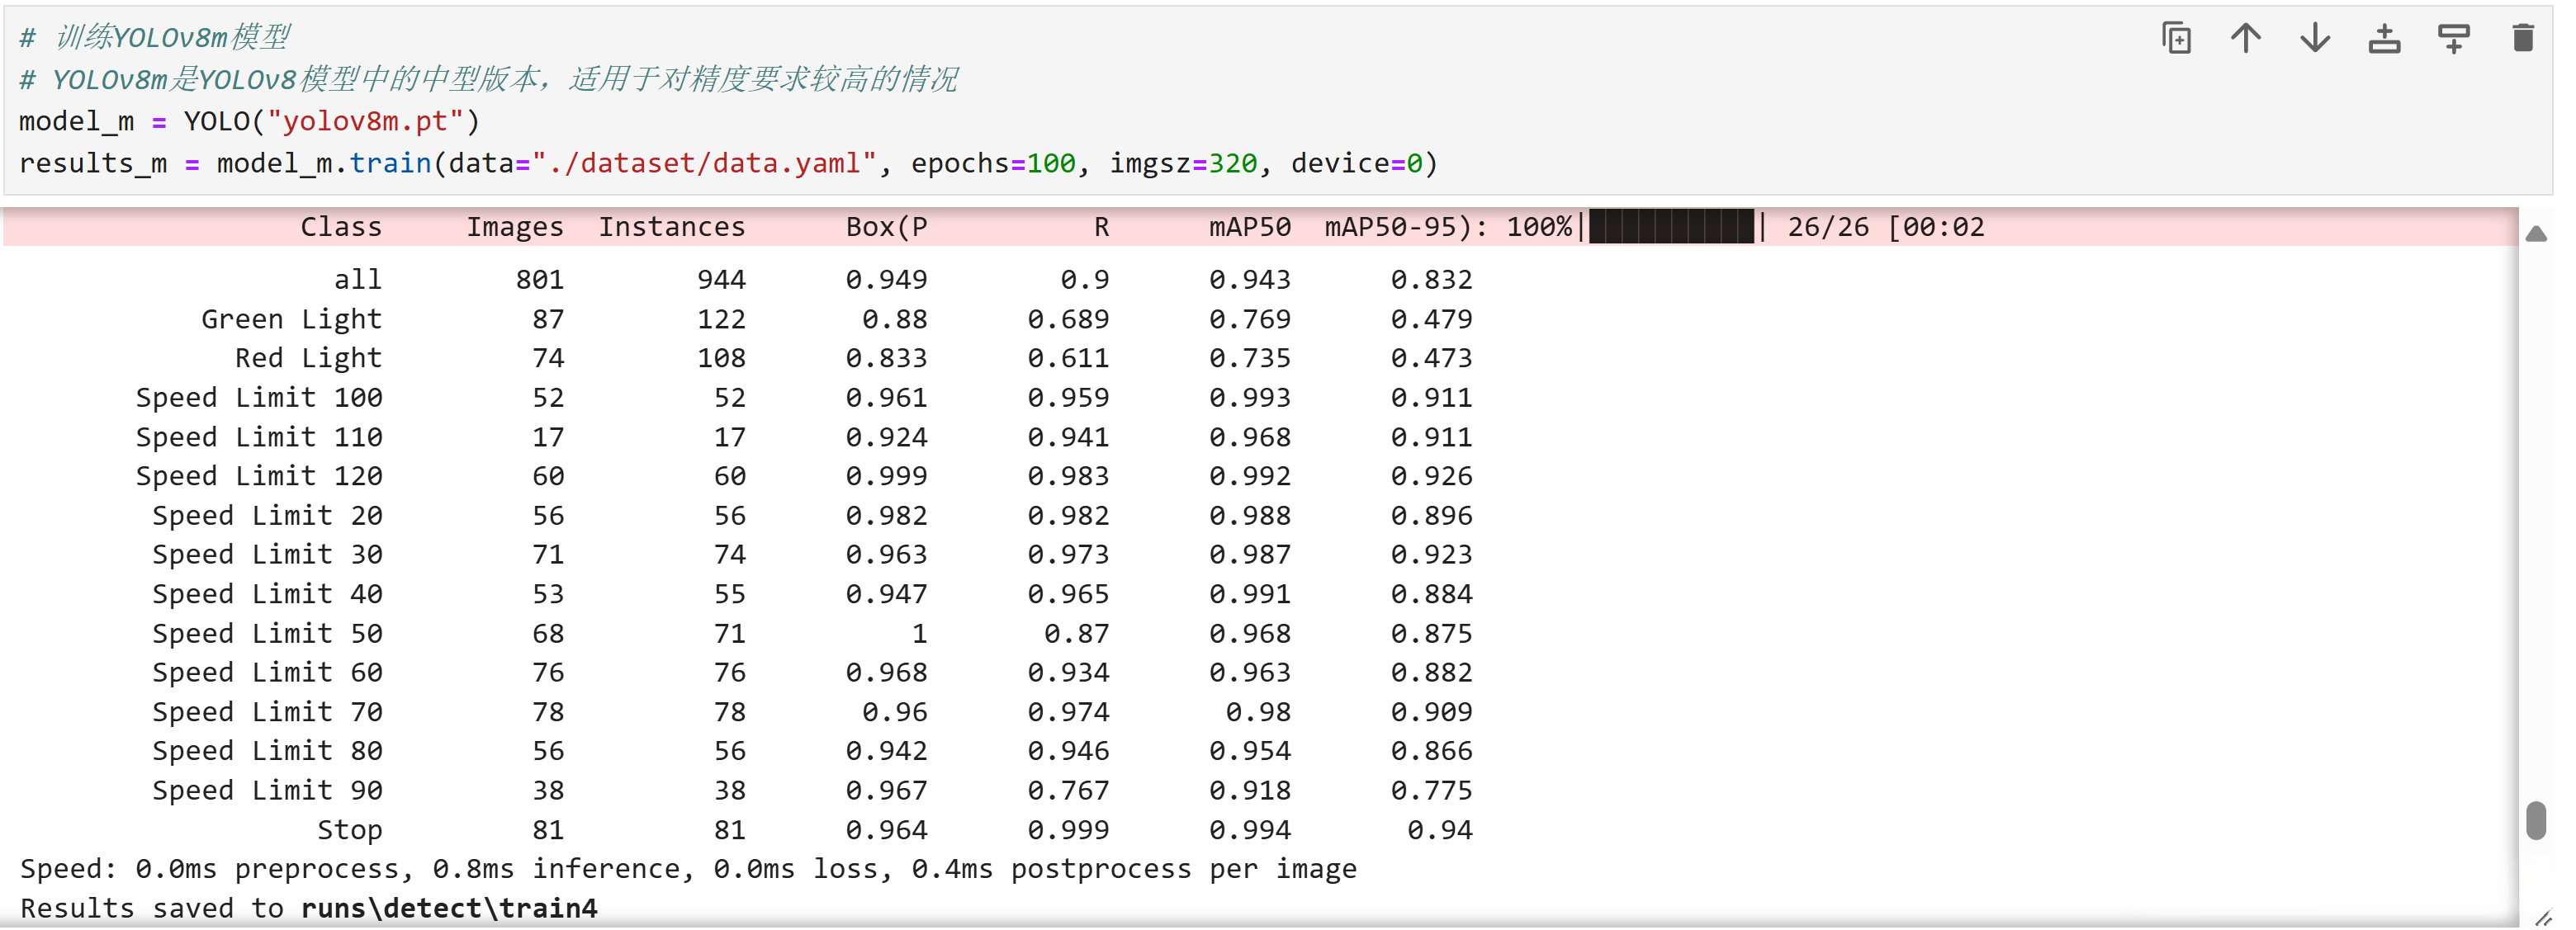The width and height of the screenshot is (2576, 930).
Task: Click the duplicate cell icon
Action: [x=2176, y=38]
